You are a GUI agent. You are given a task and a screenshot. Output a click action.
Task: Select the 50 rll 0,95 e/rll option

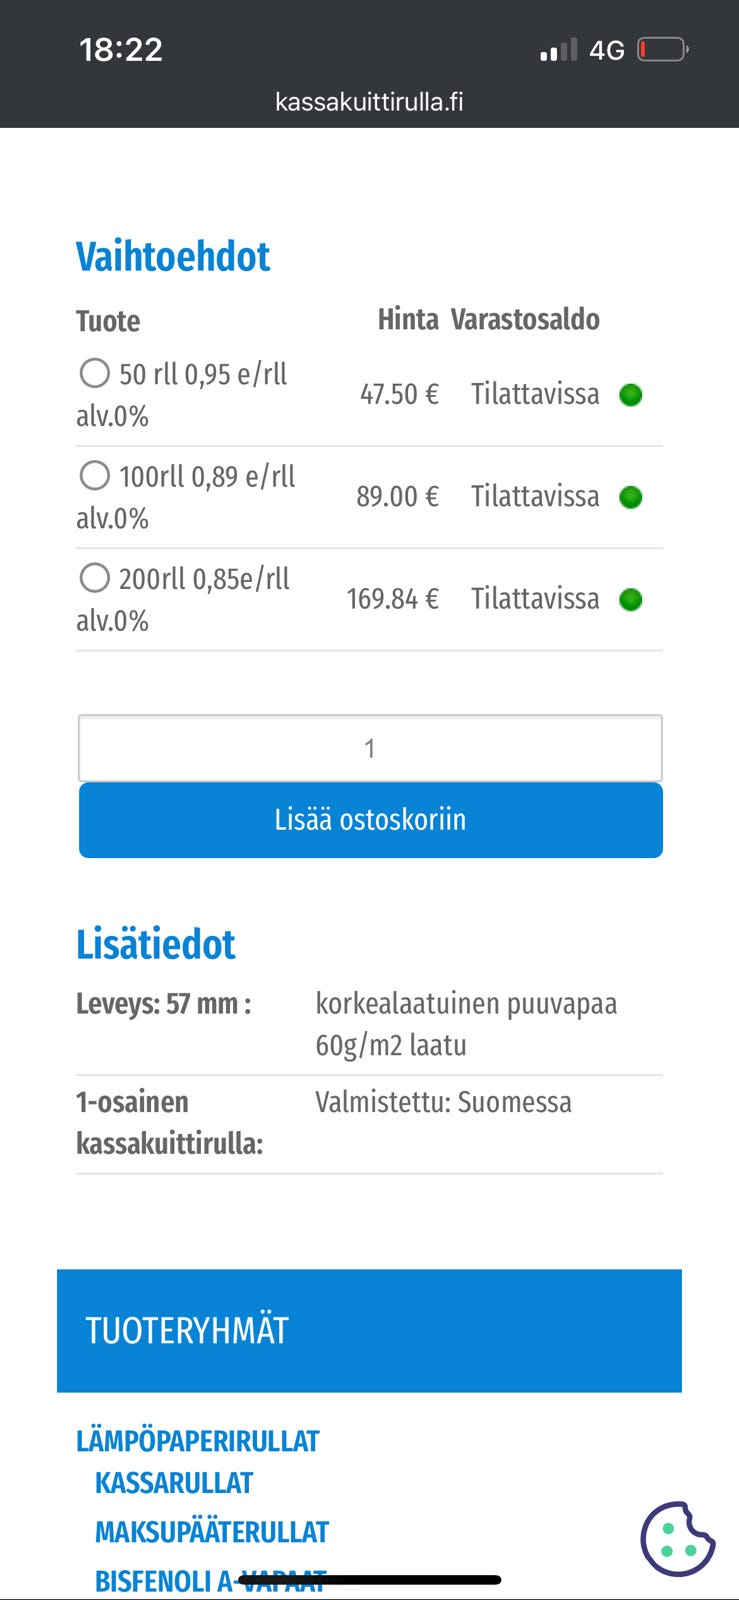(95, 373)
